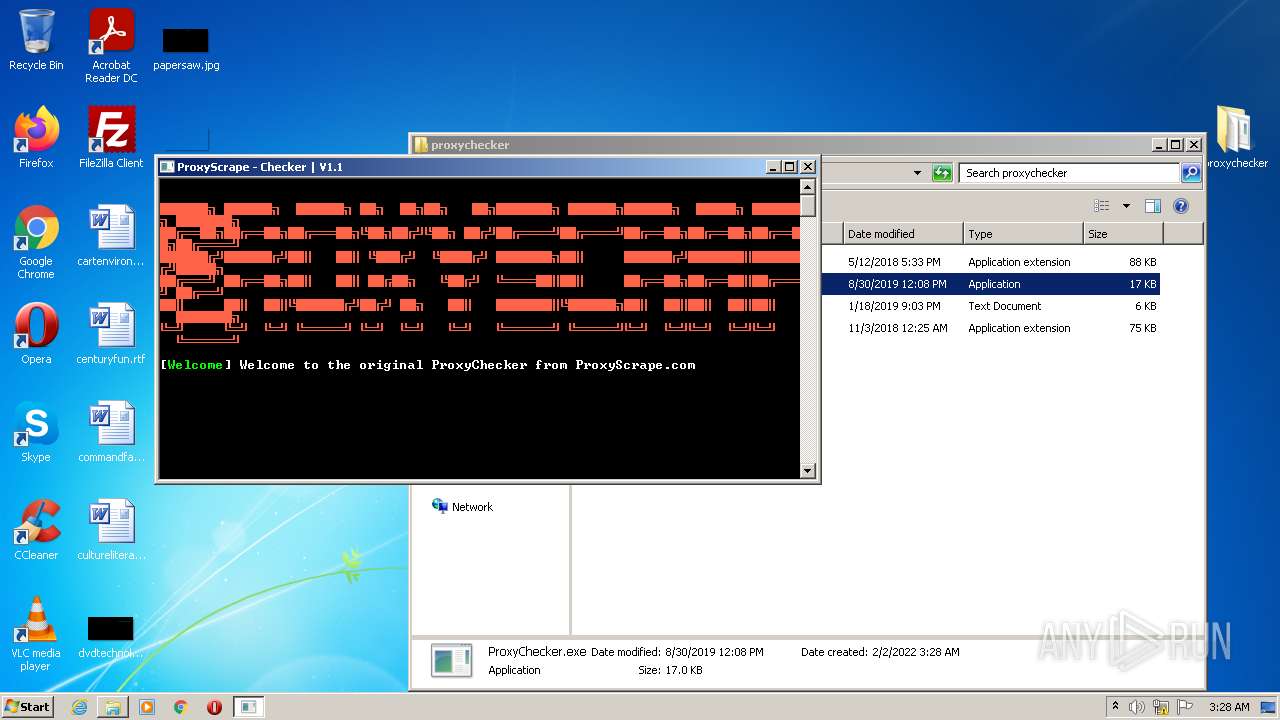
Task: Open the Firefox desktop shortcut
Action: 36,137
